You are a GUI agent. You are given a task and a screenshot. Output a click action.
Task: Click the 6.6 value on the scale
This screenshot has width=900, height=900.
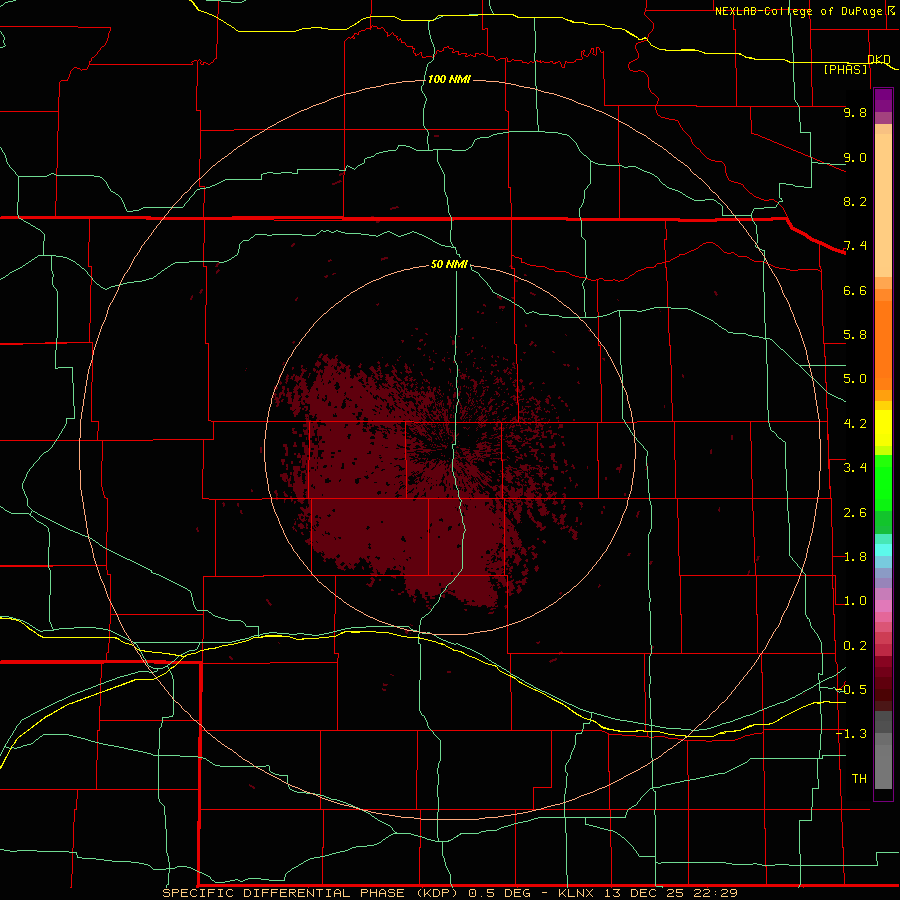click(x=855, y=290)
